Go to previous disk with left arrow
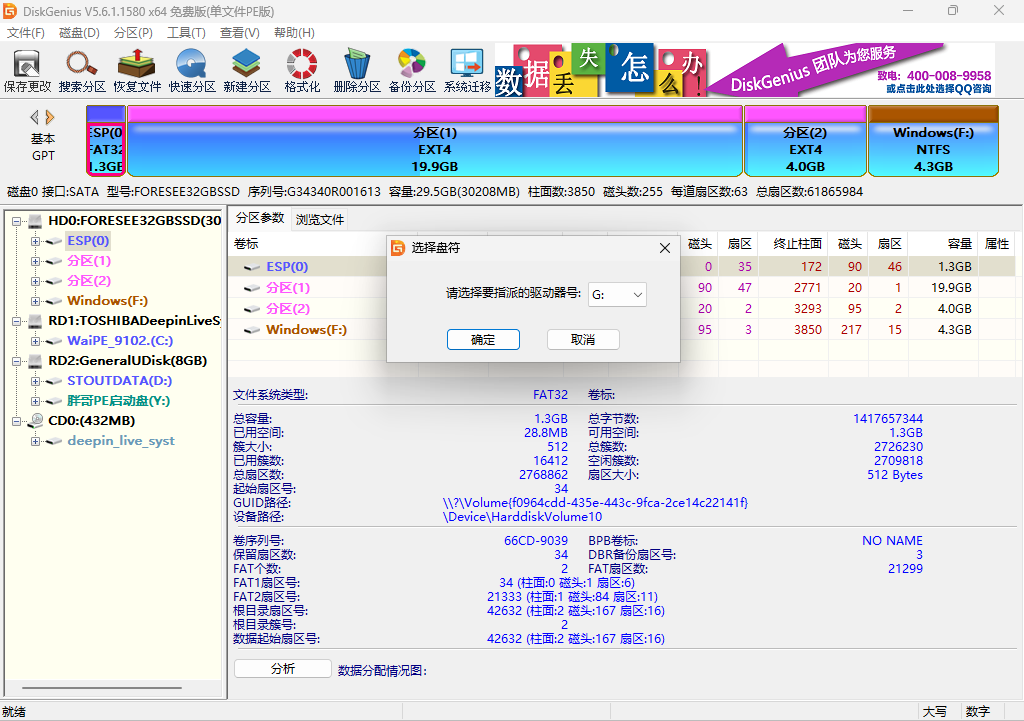 (x=35, y=117)
